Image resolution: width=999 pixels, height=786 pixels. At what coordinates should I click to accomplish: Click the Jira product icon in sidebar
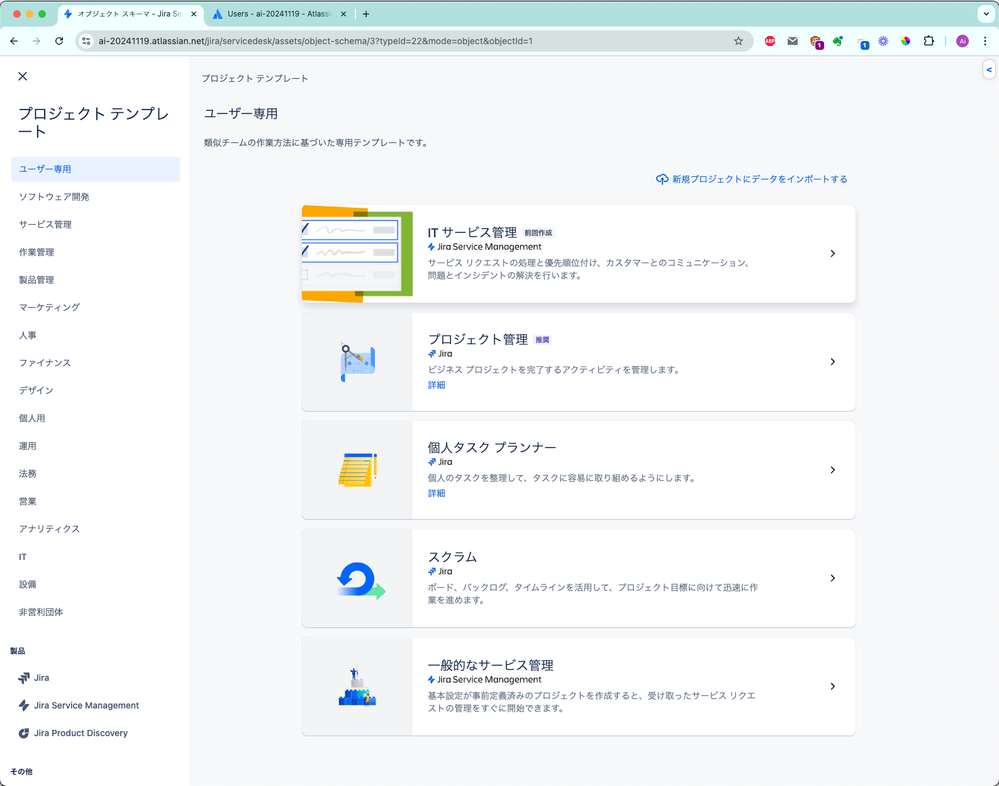[x=22, y=677]
